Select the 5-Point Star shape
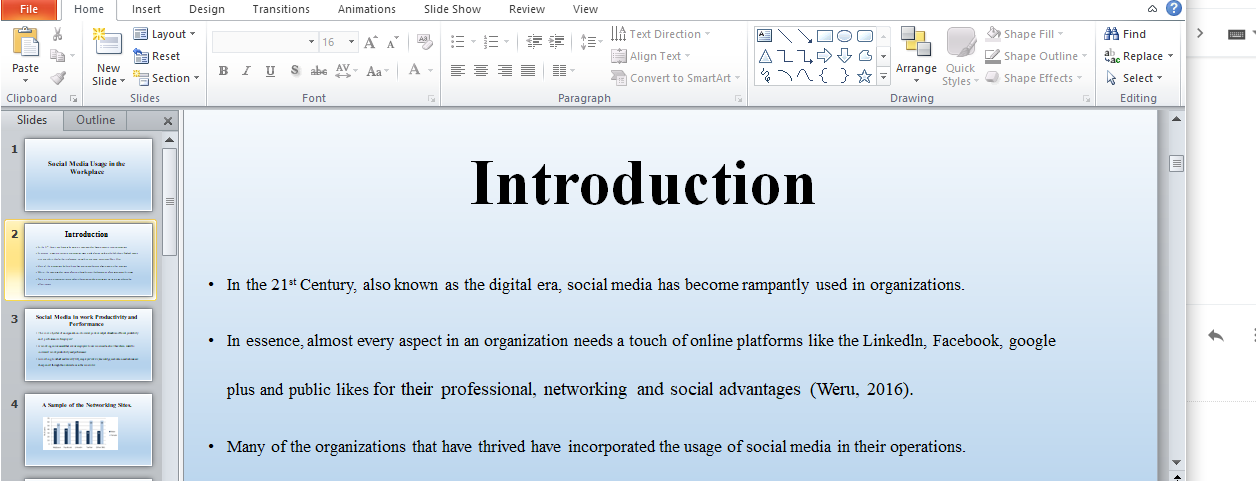1256x481 pixels. click(x=865, y=75)
